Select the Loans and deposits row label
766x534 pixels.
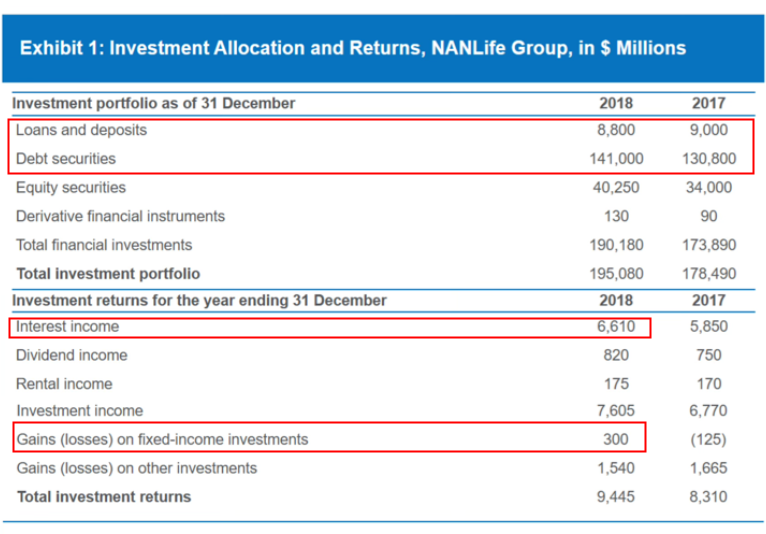coord(81,130)
